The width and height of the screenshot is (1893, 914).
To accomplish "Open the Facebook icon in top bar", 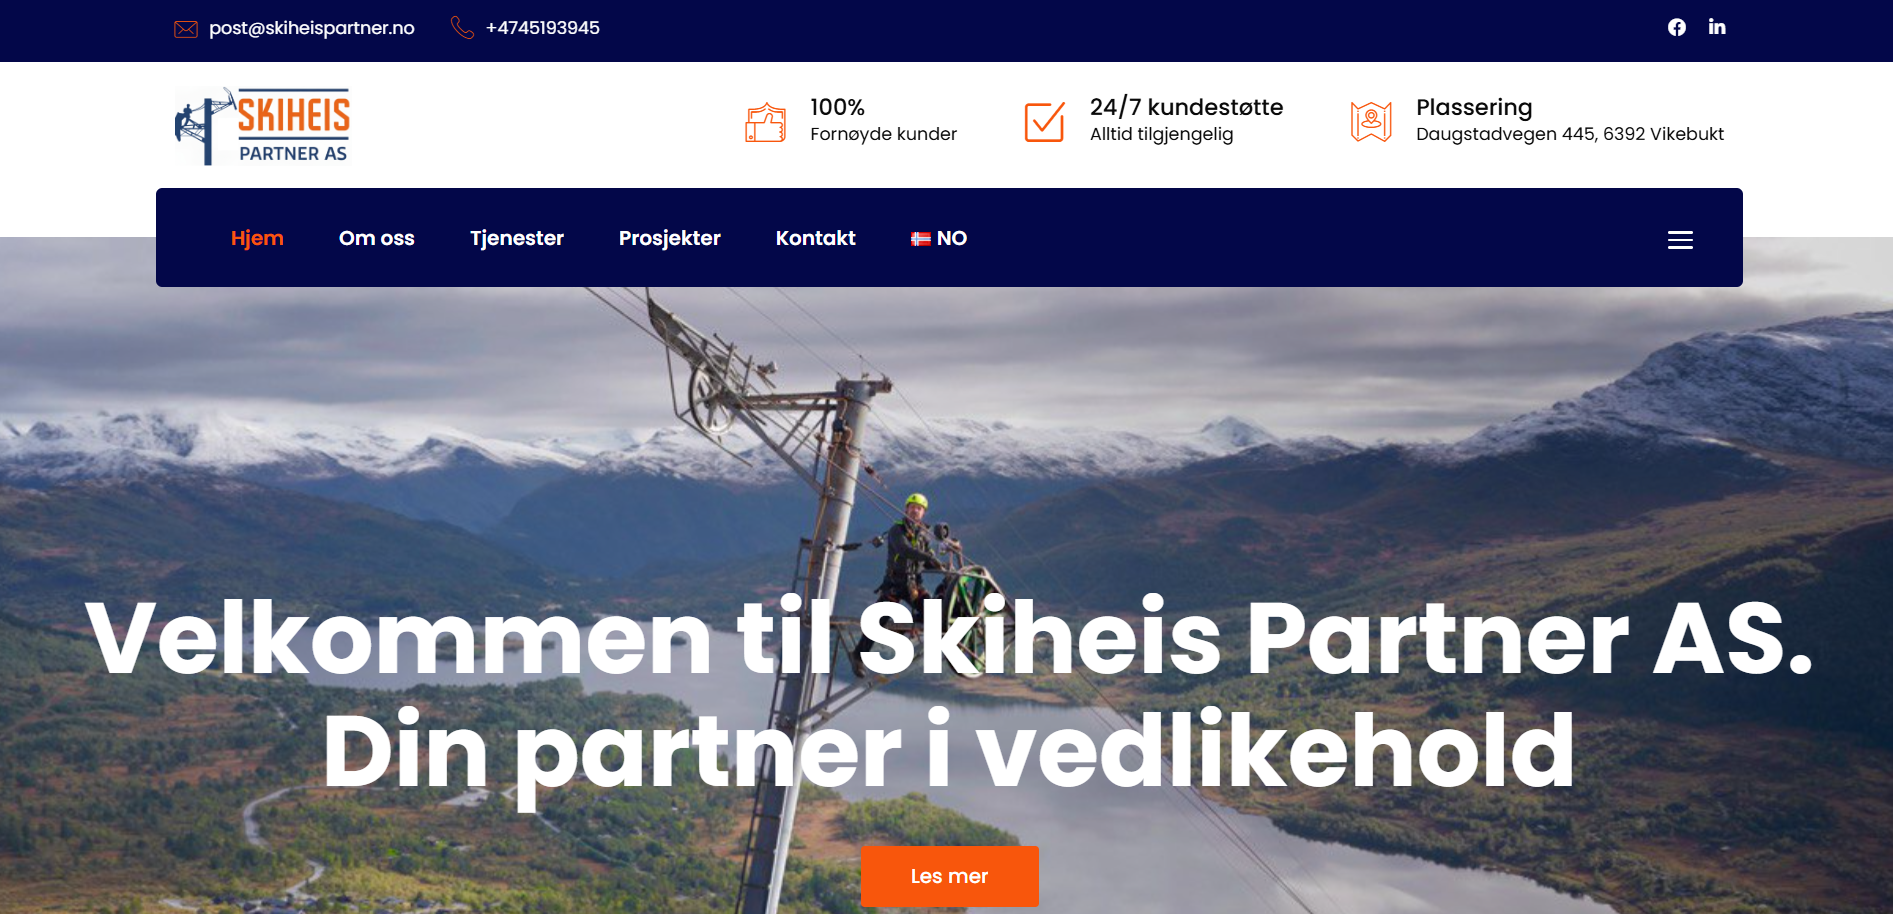I will point(1677,28).
